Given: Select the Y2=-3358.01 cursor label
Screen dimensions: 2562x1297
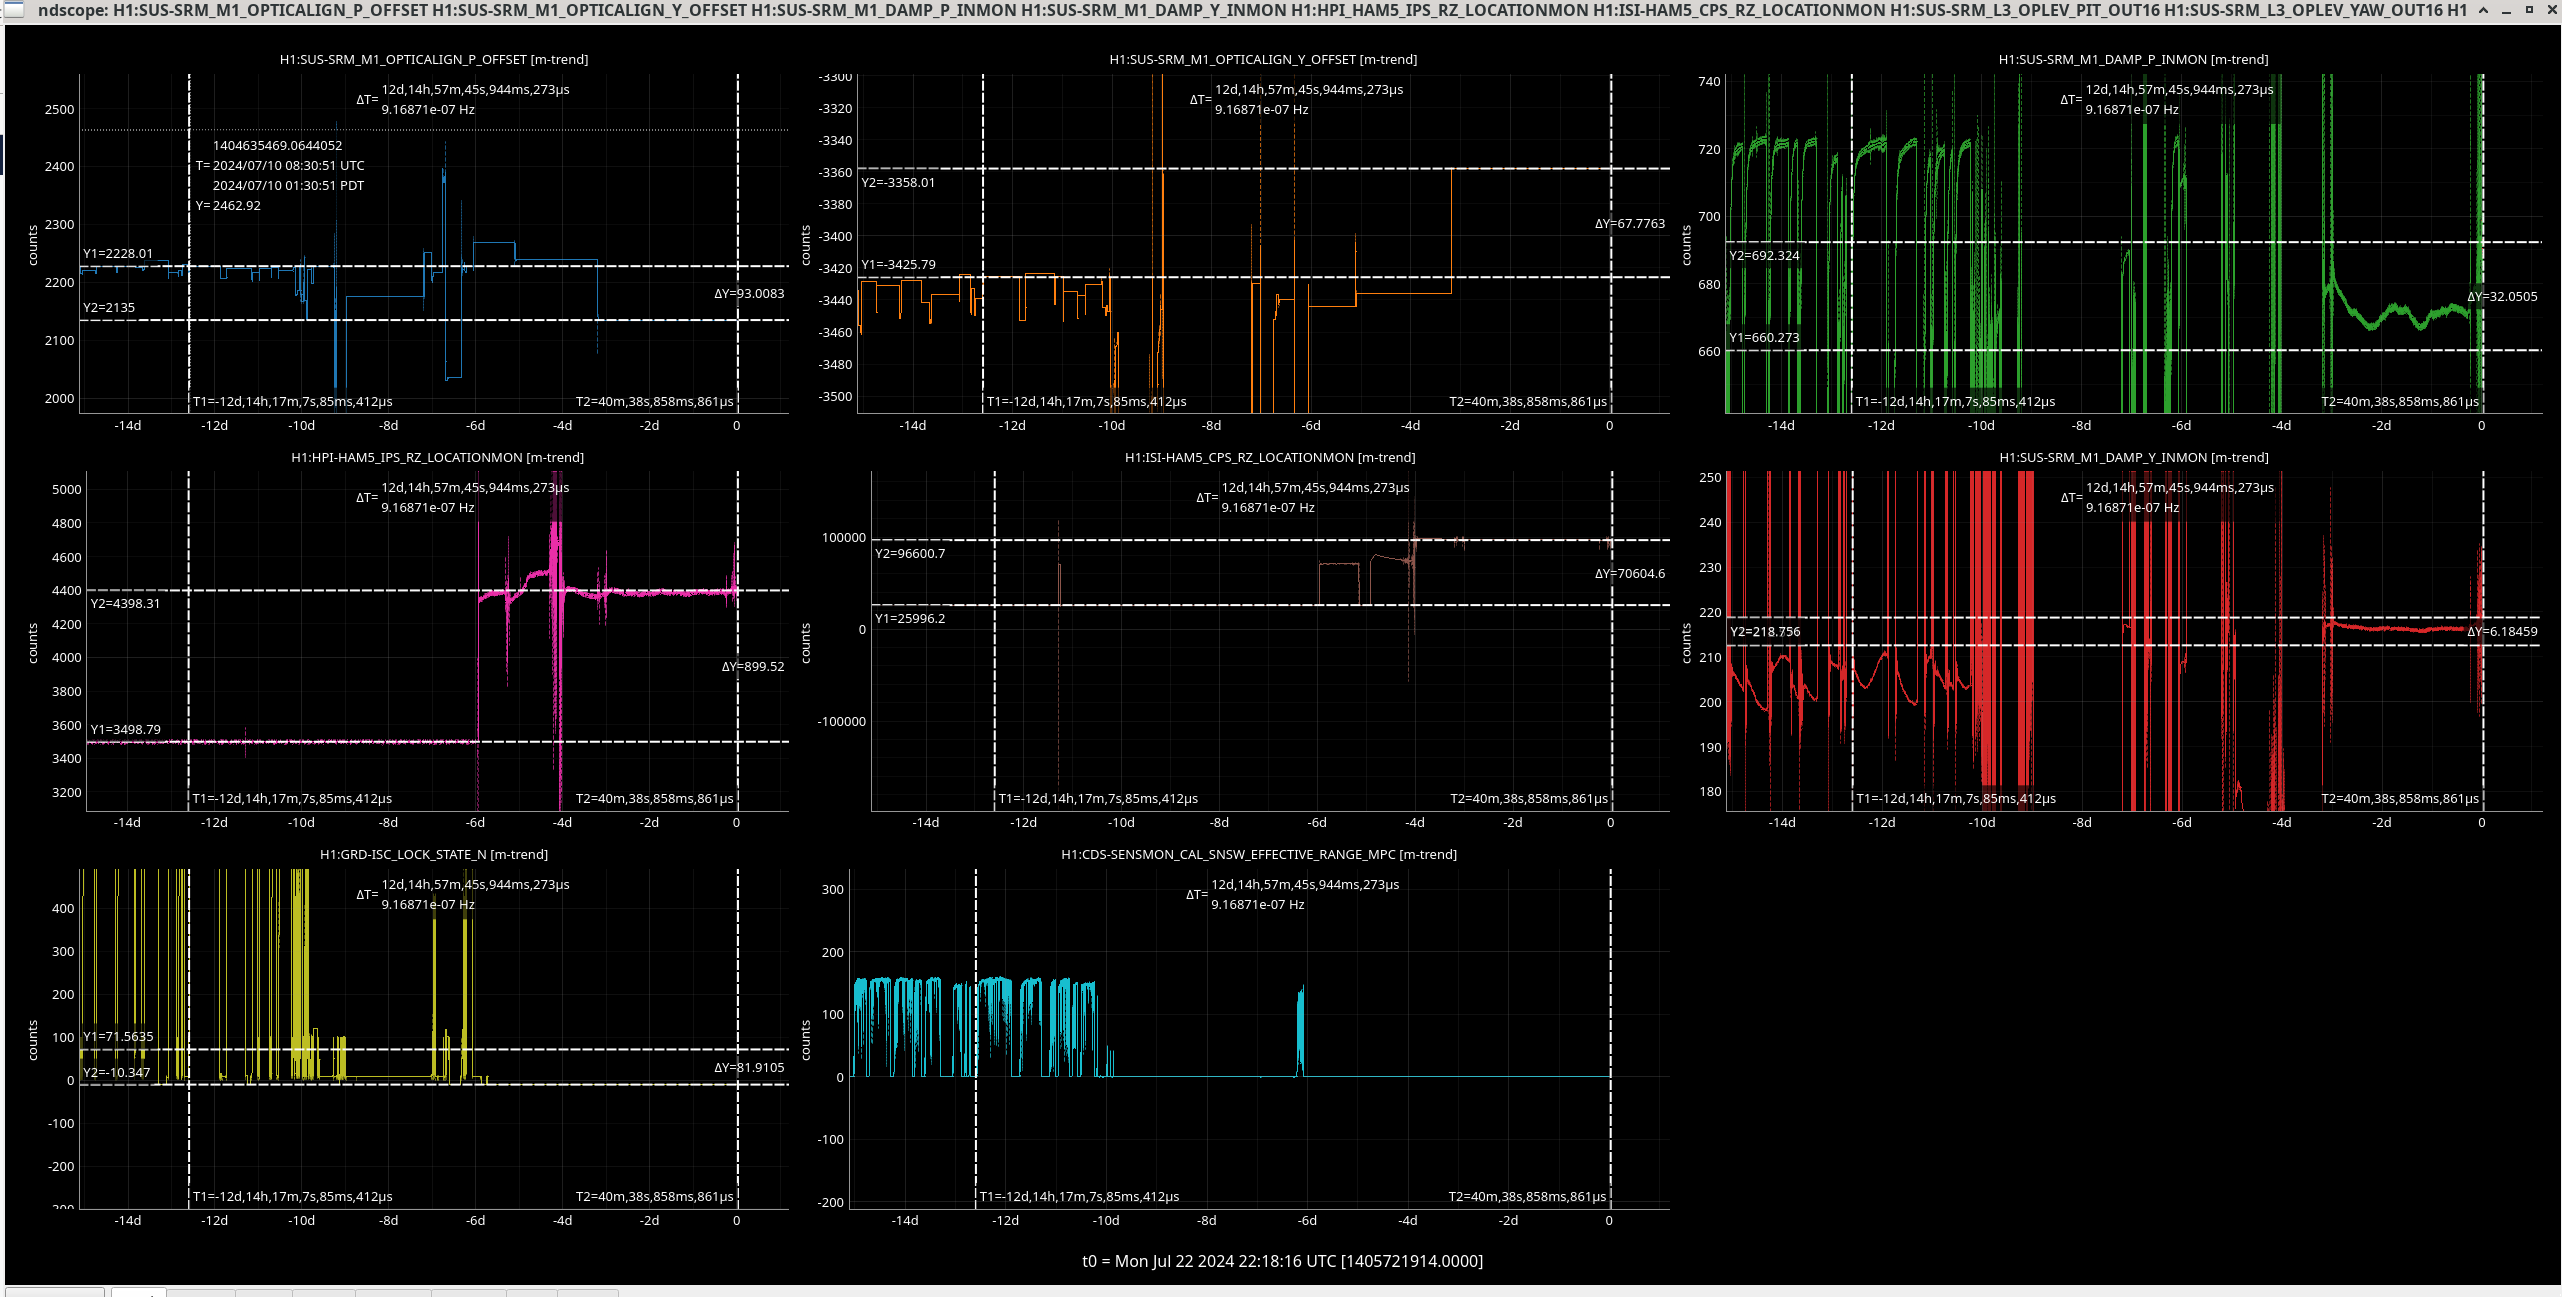Looking at the screenshot, I should coord(898,183).
